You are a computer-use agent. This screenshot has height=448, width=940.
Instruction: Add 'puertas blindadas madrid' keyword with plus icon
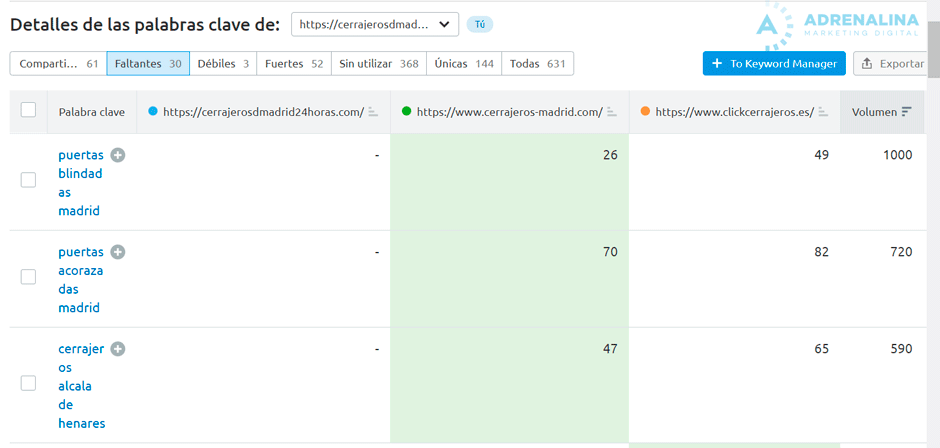point(118,155)
